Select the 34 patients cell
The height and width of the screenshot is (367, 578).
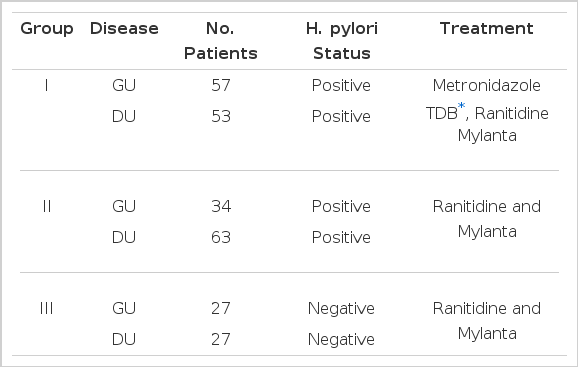[x=221, y=206]
